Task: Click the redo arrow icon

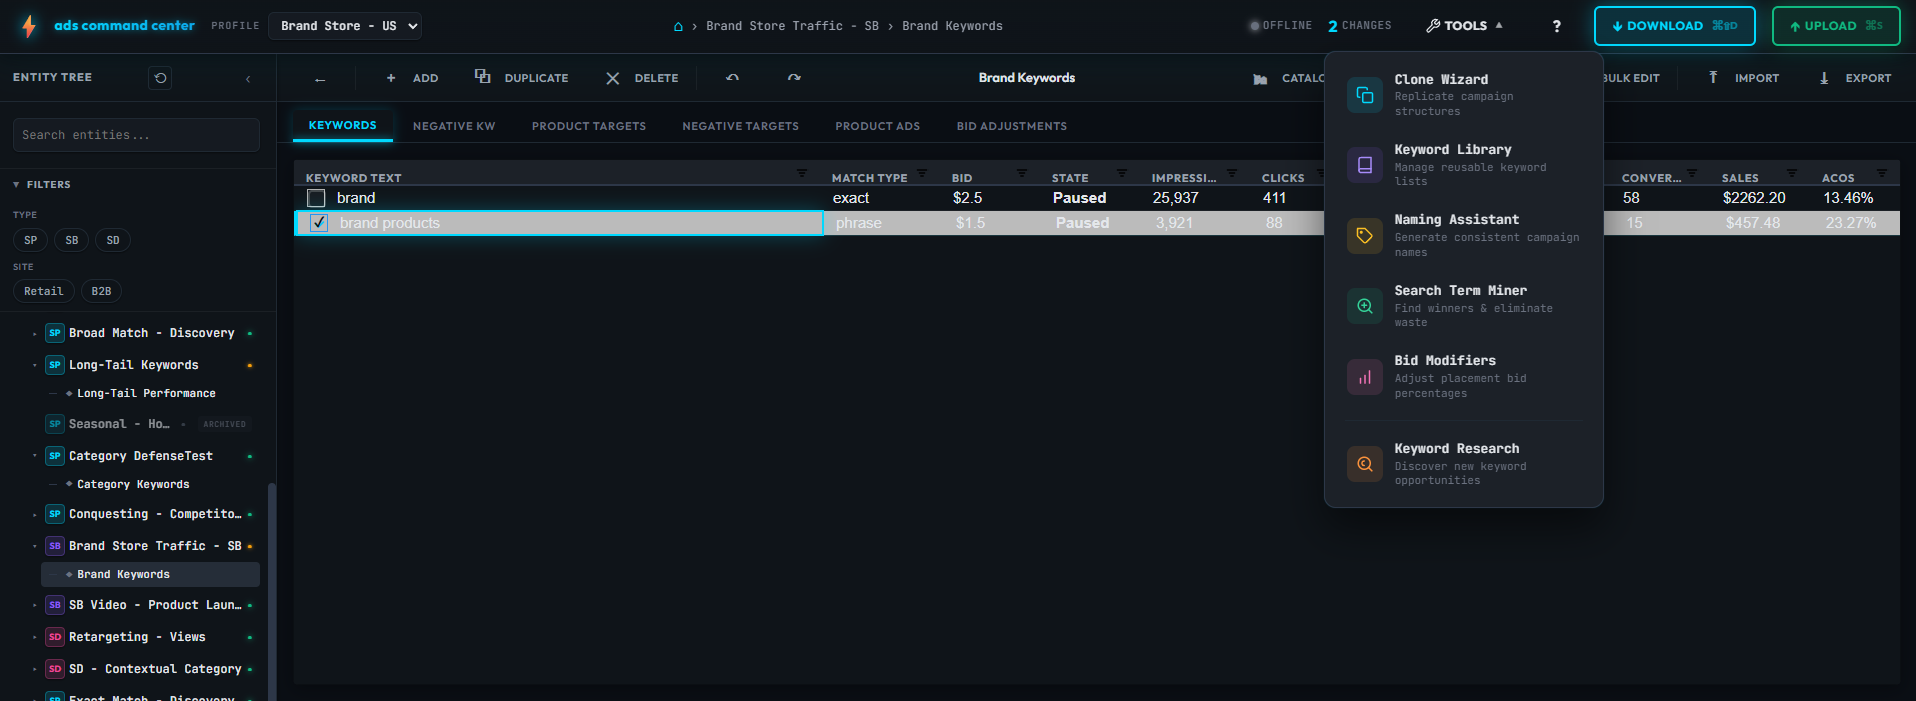Action: (794, 78)
